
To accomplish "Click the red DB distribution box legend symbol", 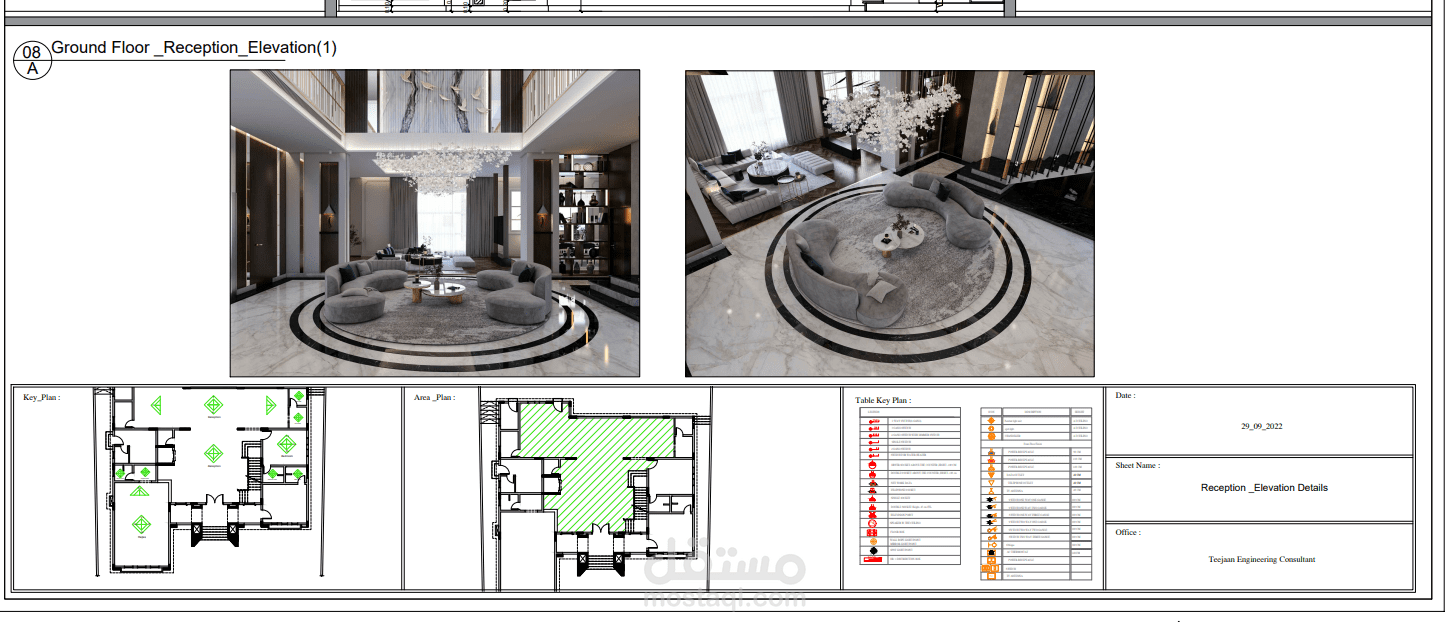I will [875, 559].
